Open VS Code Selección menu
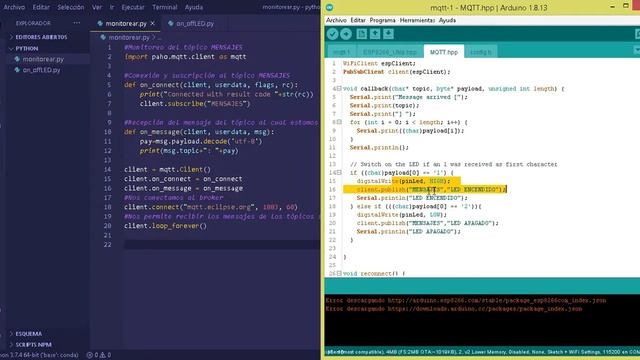 71,7
